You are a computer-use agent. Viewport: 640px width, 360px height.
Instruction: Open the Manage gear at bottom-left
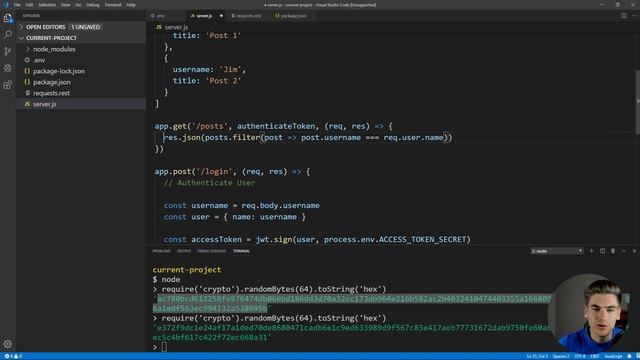tap(8, 344)
